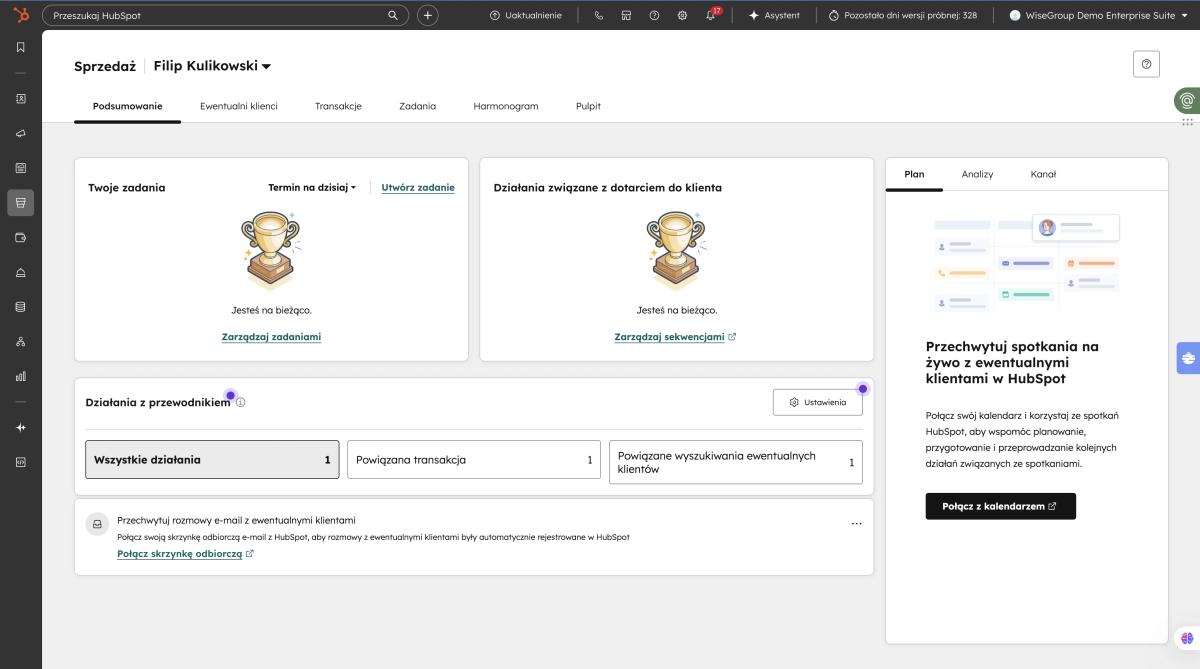
Task: Open the three-dot menu on email card
Action: click(856, 524)
